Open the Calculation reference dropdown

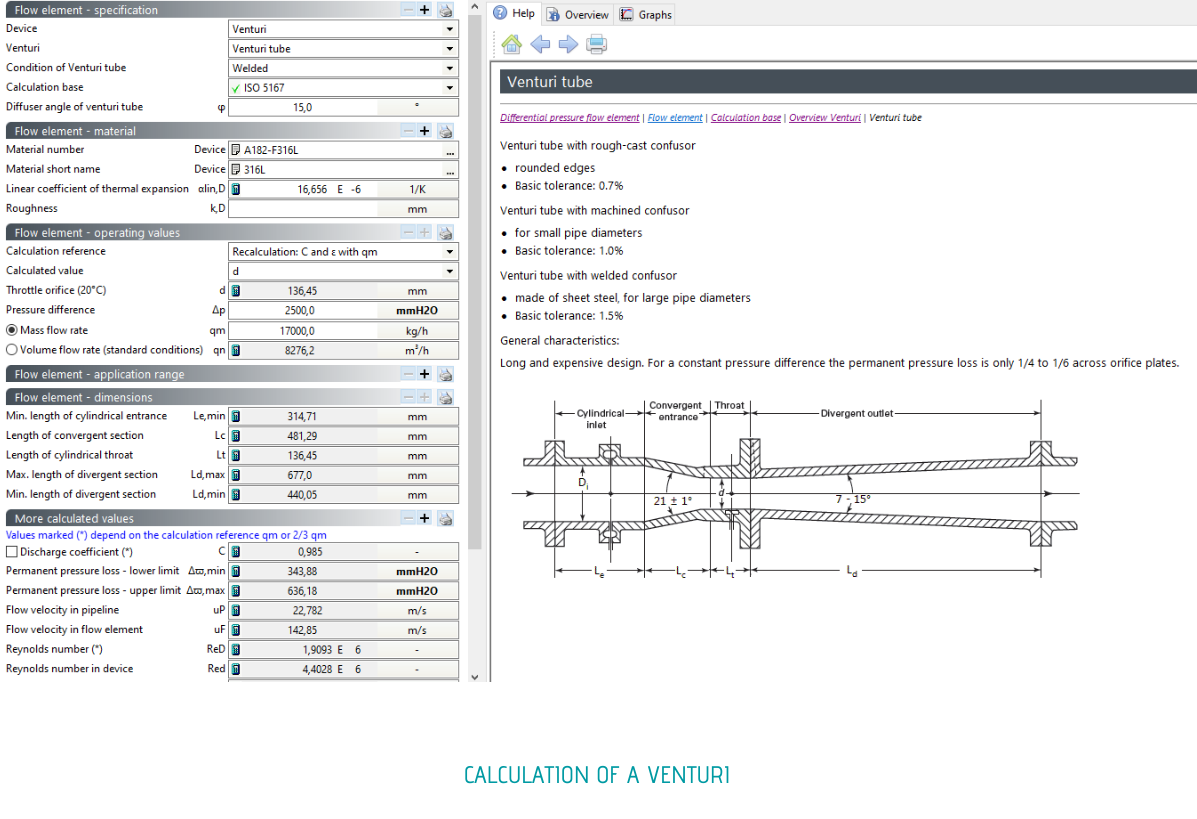pos(450,252)
